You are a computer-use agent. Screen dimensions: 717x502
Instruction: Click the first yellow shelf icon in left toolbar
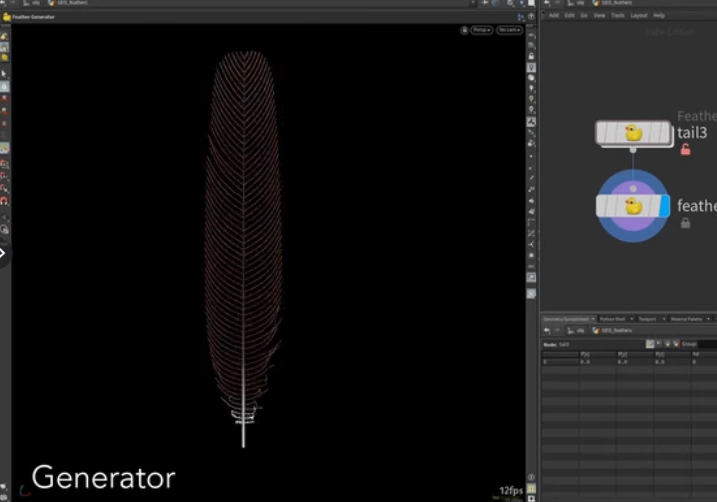click(4, 36)
